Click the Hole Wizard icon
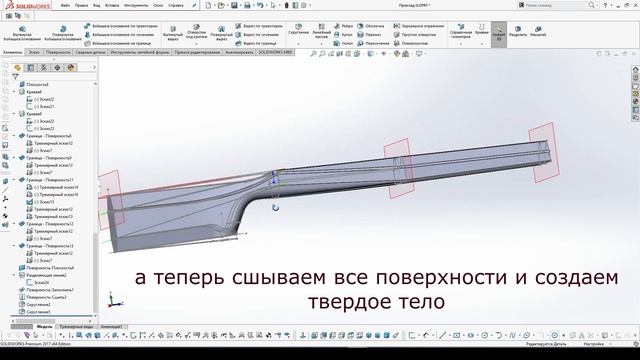Screen dimensions: 640x360 coord(196,27)
